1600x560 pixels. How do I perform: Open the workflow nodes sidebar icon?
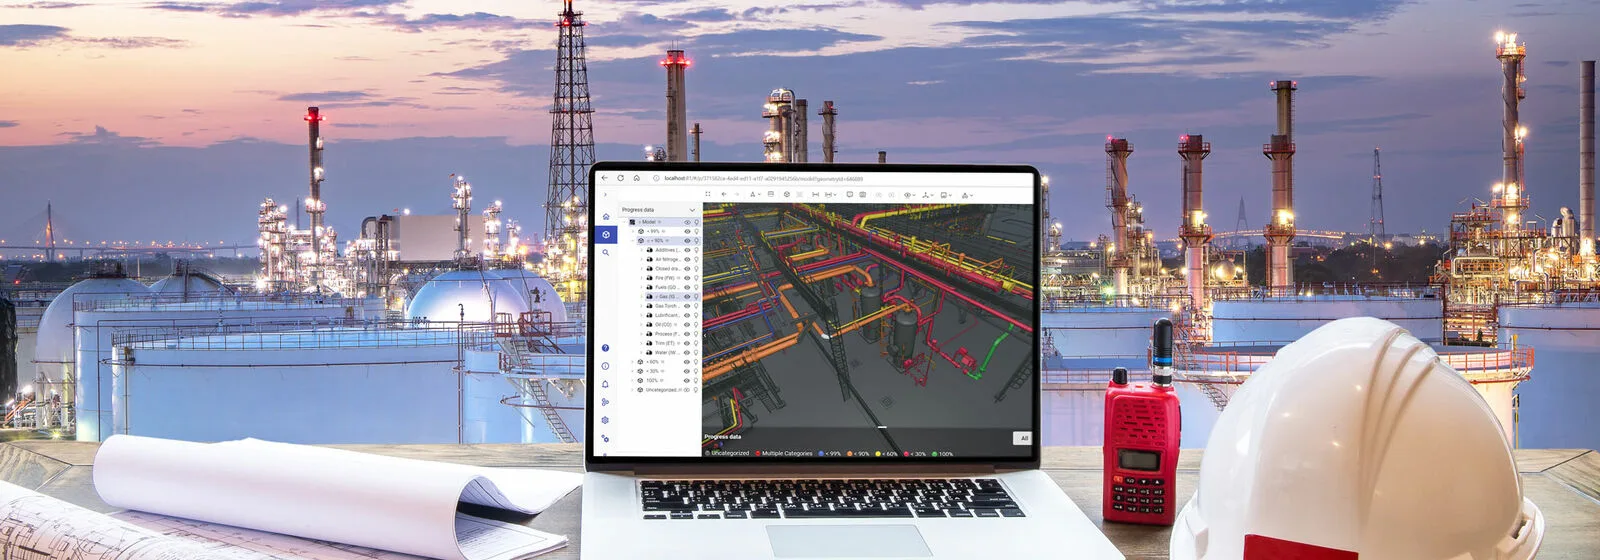pos(605,402)
